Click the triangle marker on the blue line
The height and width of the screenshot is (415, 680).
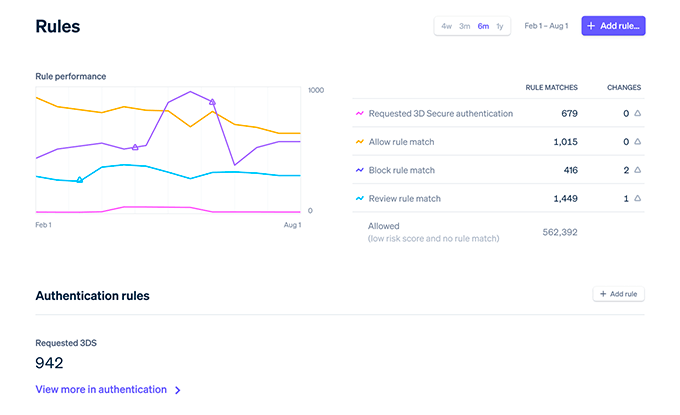pos(79,180)
